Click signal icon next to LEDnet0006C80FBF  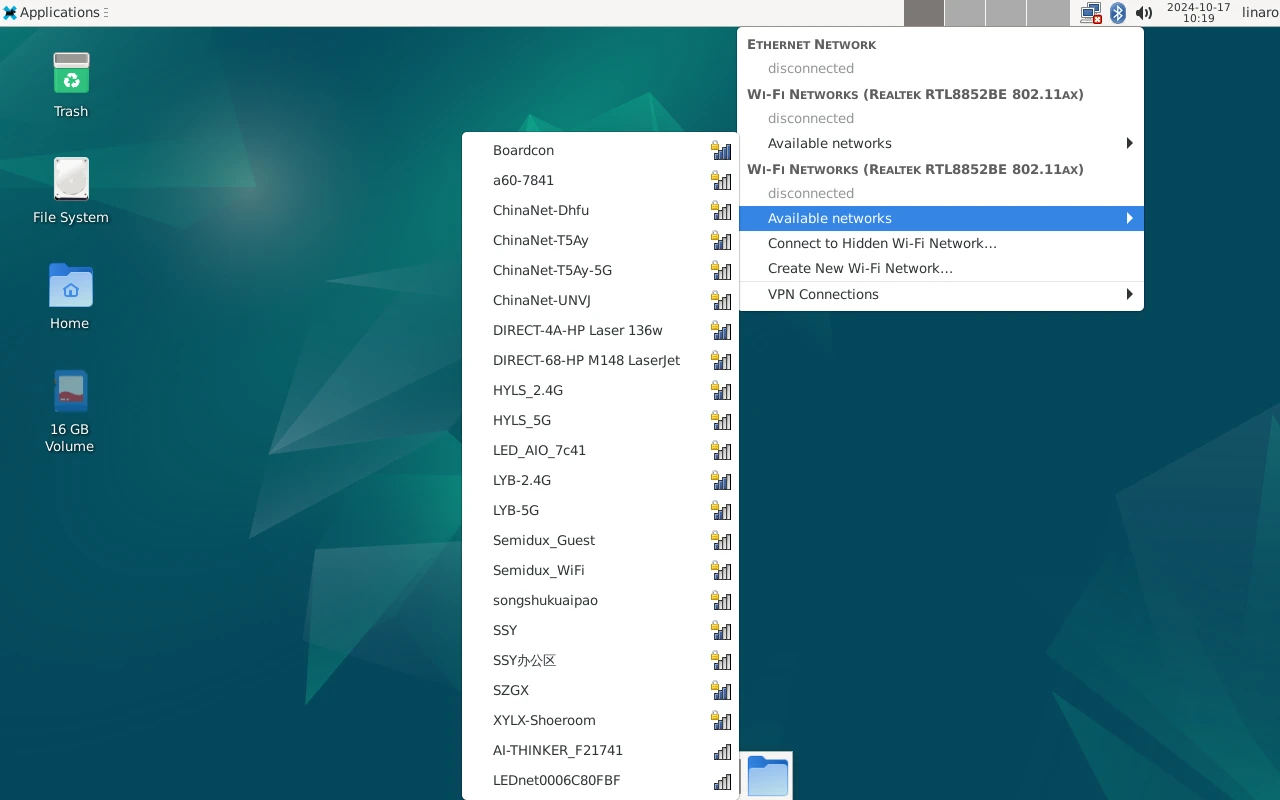(722, 781)
